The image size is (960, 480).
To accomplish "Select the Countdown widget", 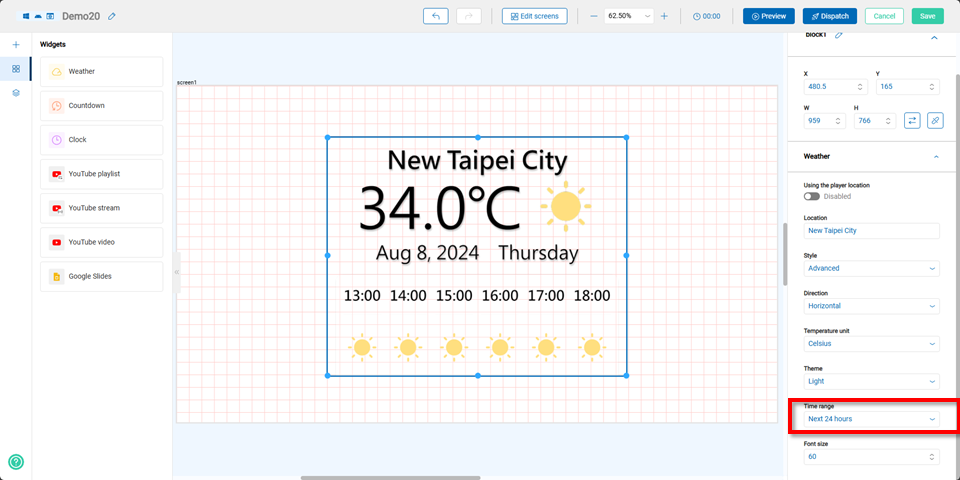I will point(101,106).
